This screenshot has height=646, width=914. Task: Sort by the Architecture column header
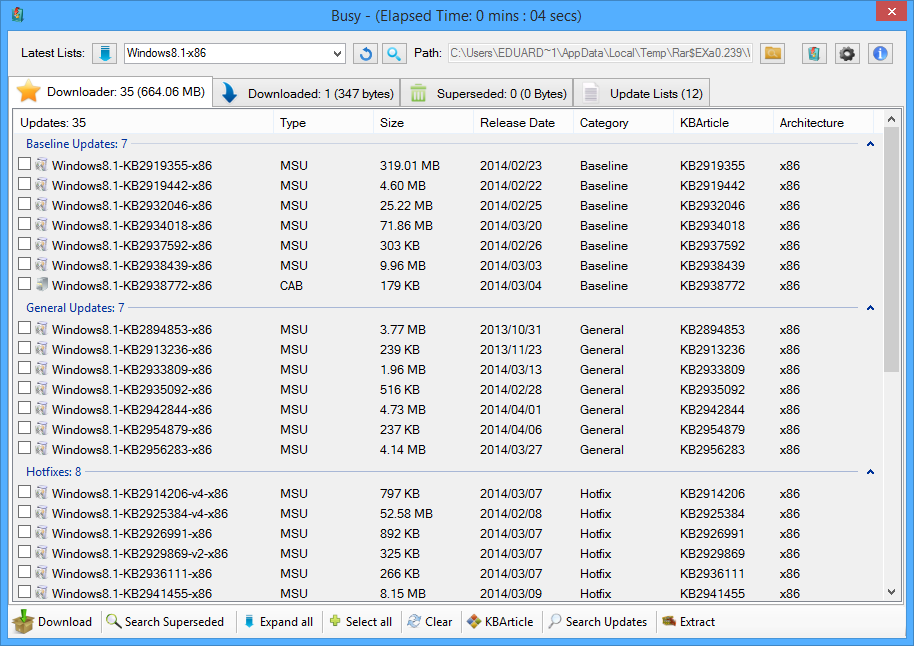pos(824,123)
